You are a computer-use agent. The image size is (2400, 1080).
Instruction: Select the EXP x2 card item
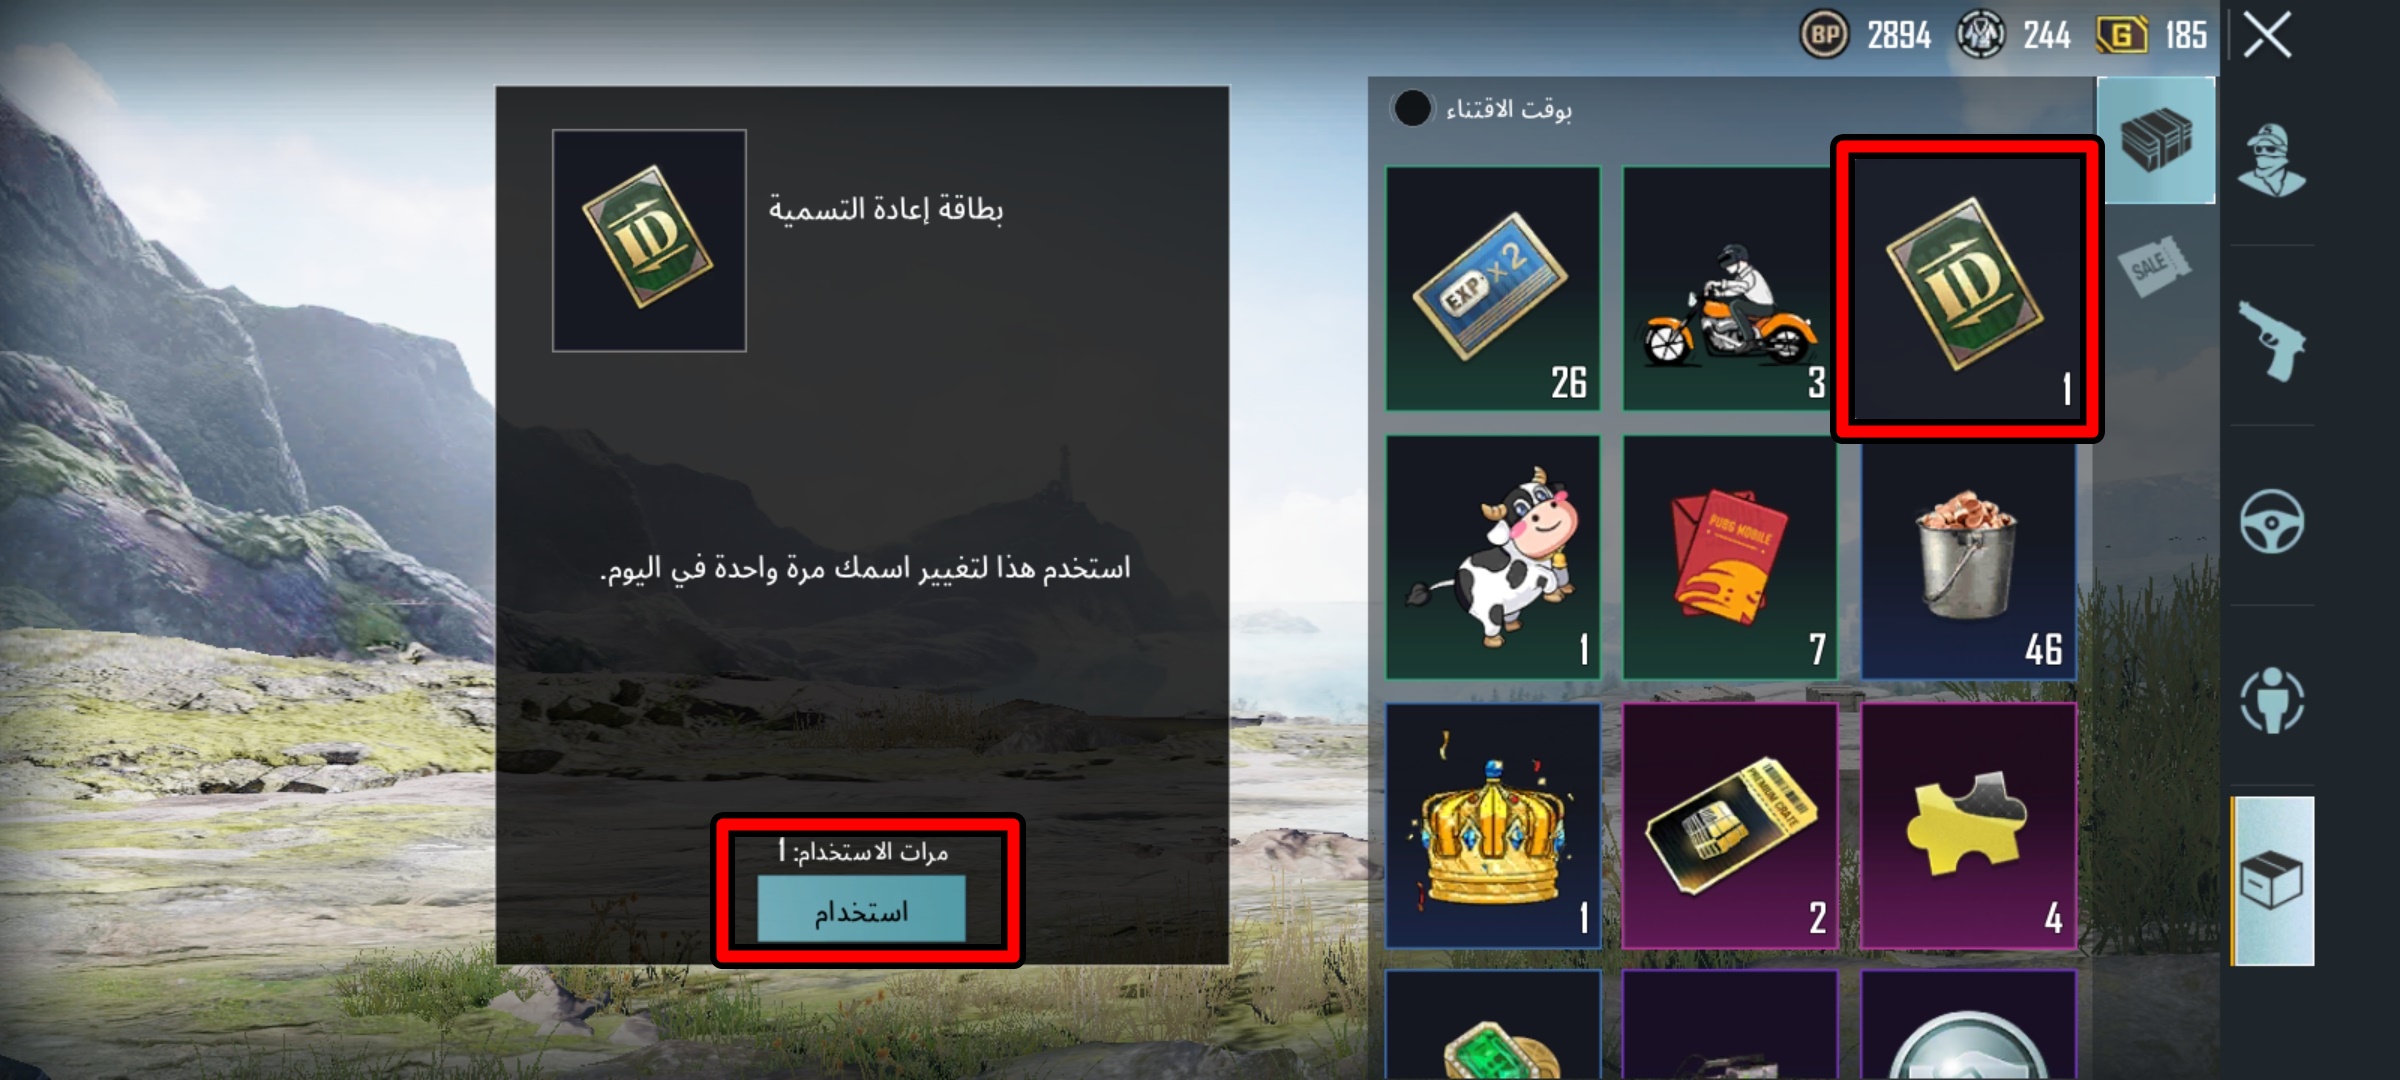tap(1492, 288)
